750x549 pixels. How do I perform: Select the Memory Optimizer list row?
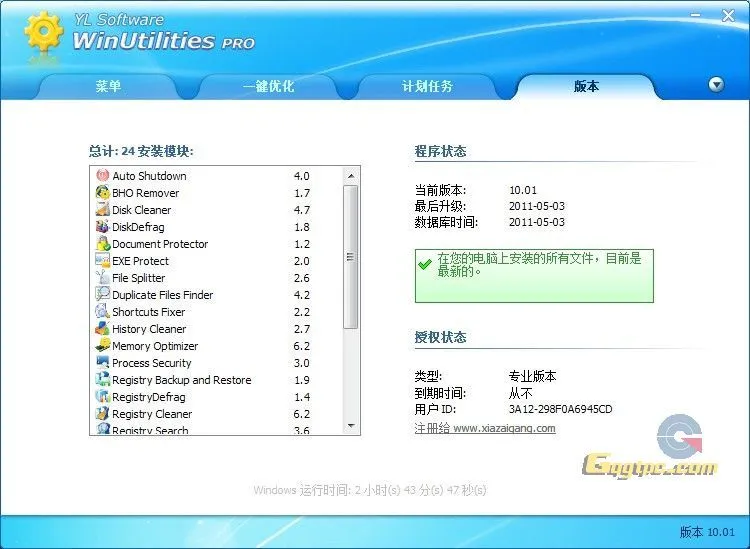tap(217, 346)
